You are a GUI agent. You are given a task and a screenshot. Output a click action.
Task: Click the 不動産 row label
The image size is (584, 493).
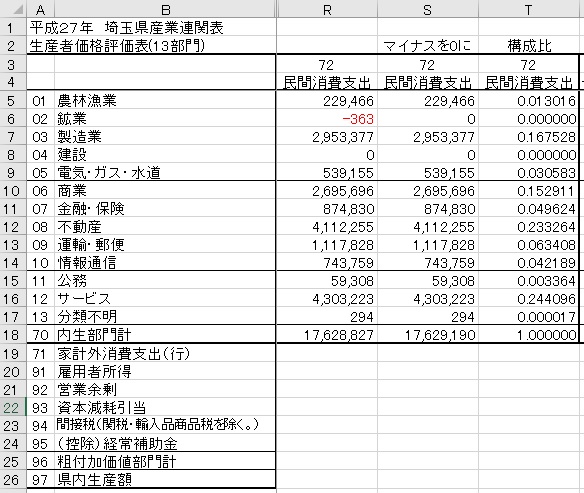[79, 227]
